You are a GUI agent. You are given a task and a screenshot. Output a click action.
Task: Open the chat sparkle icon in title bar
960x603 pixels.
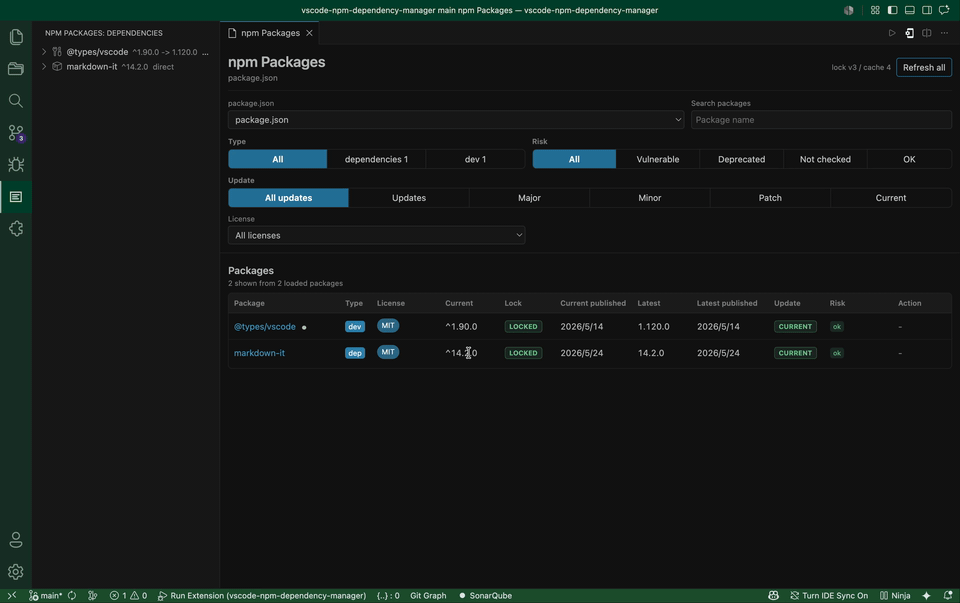tap(944, 10)
